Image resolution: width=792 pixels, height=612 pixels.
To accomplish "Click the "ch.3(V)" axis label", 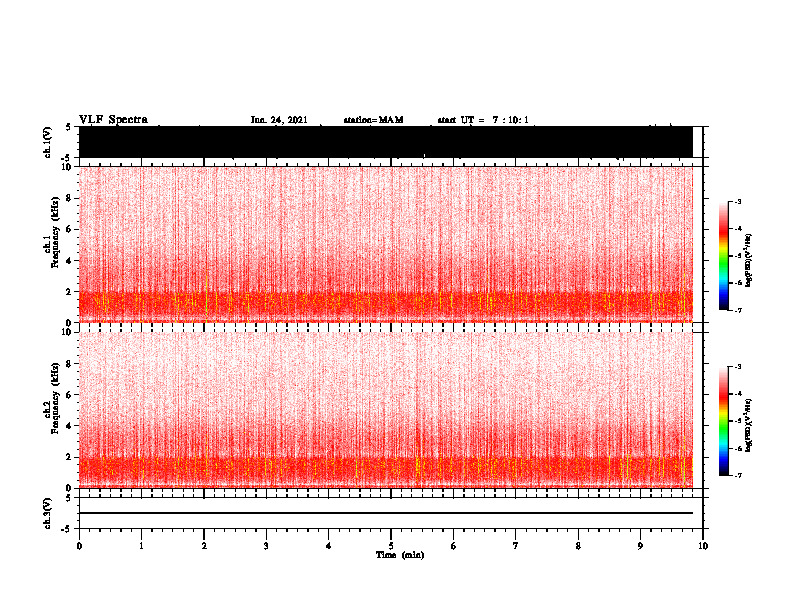I will tap(48, 513).
